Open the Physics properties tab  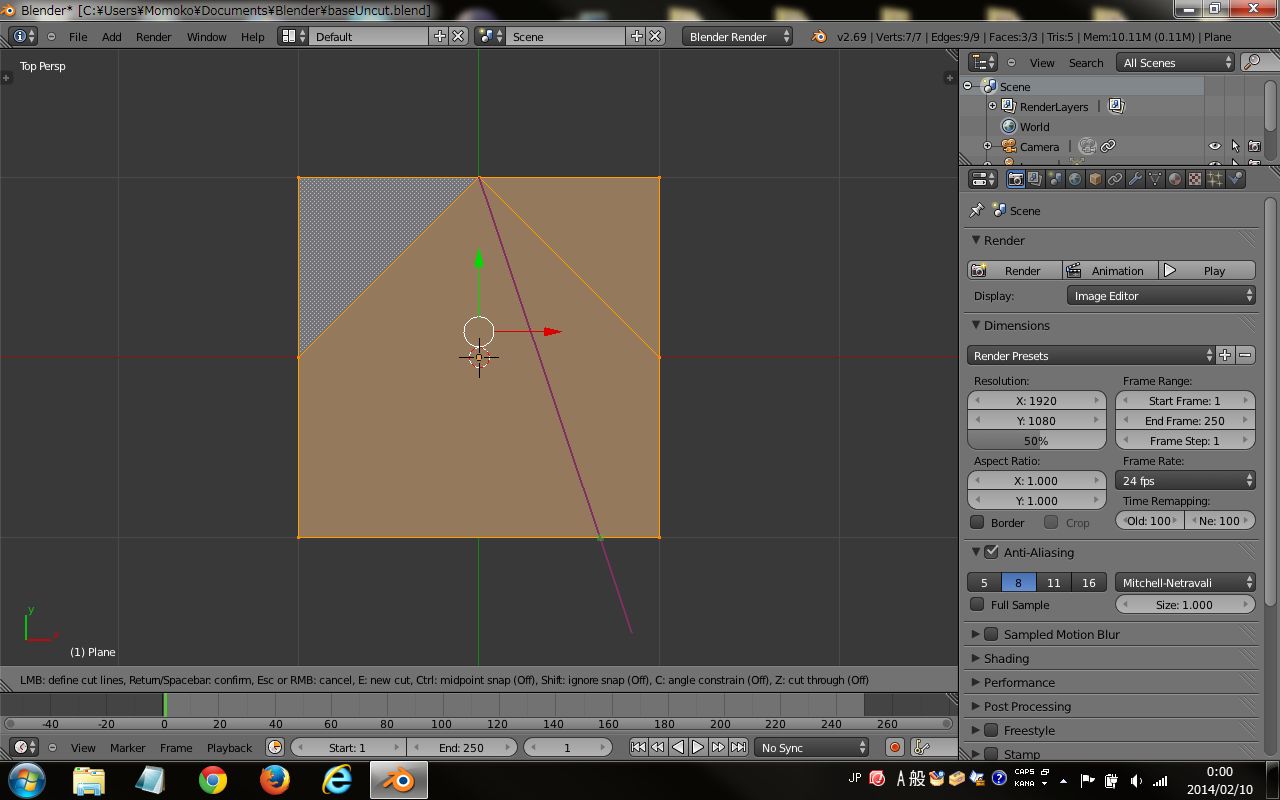click(x=1235, y=179)
